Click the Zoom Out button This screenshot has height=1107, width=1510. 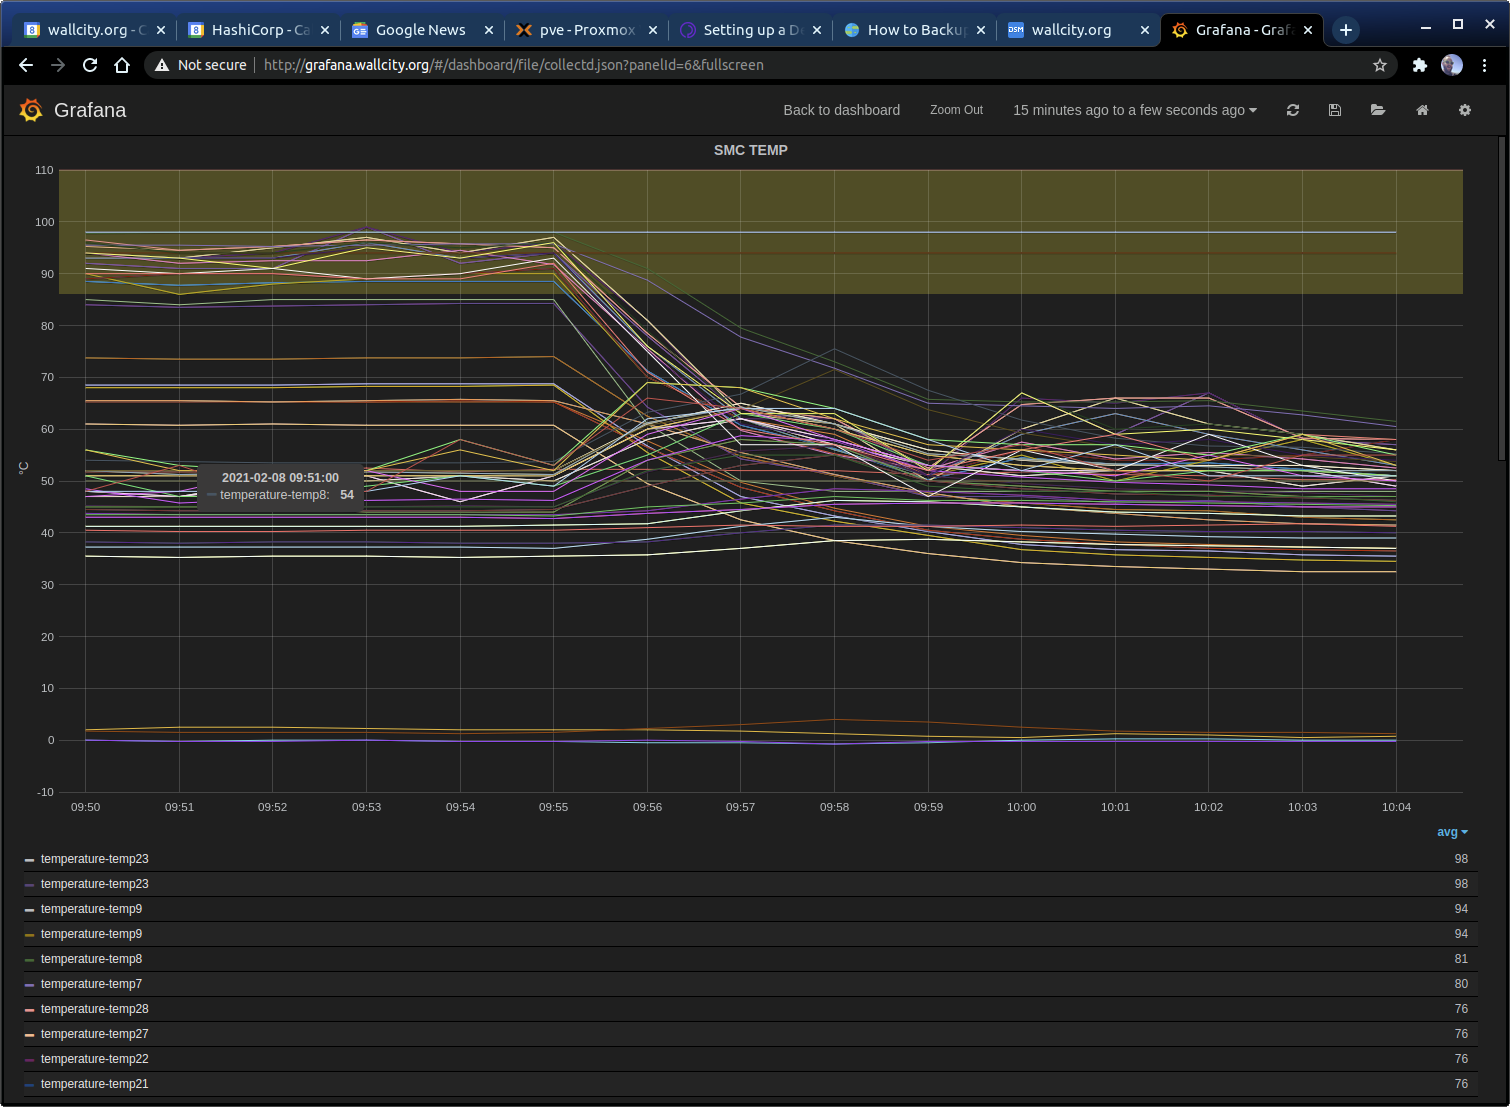[956, 110]
